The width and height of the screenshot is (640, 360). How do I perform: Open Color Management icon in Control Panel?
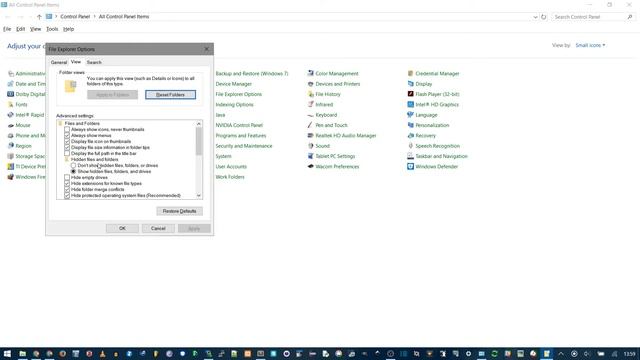tap(311, 73)
